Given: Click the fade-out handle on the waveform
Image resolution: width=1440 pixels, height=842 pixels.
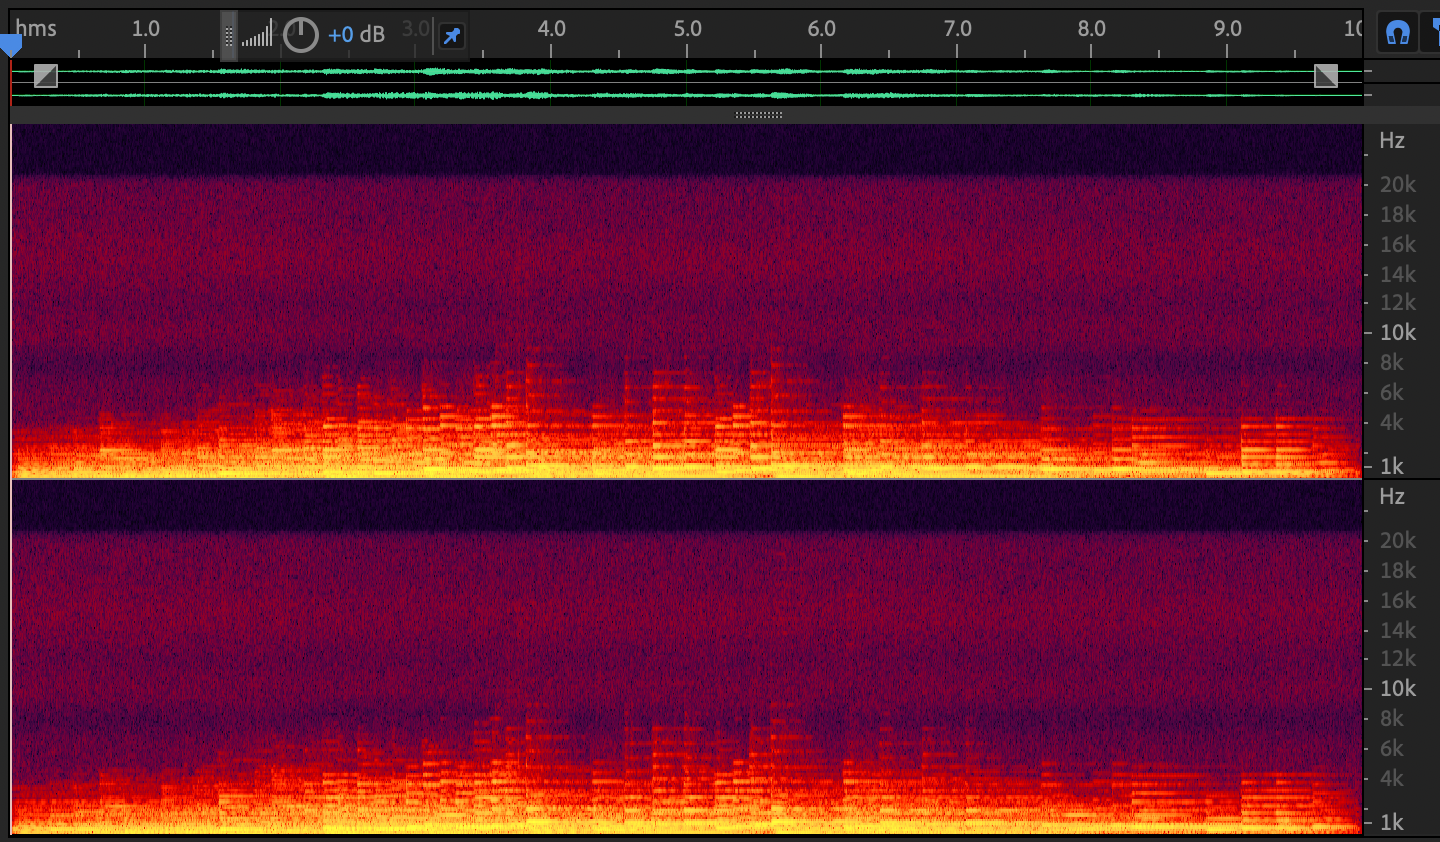Looking at the screenshot, I should 1326,76.
